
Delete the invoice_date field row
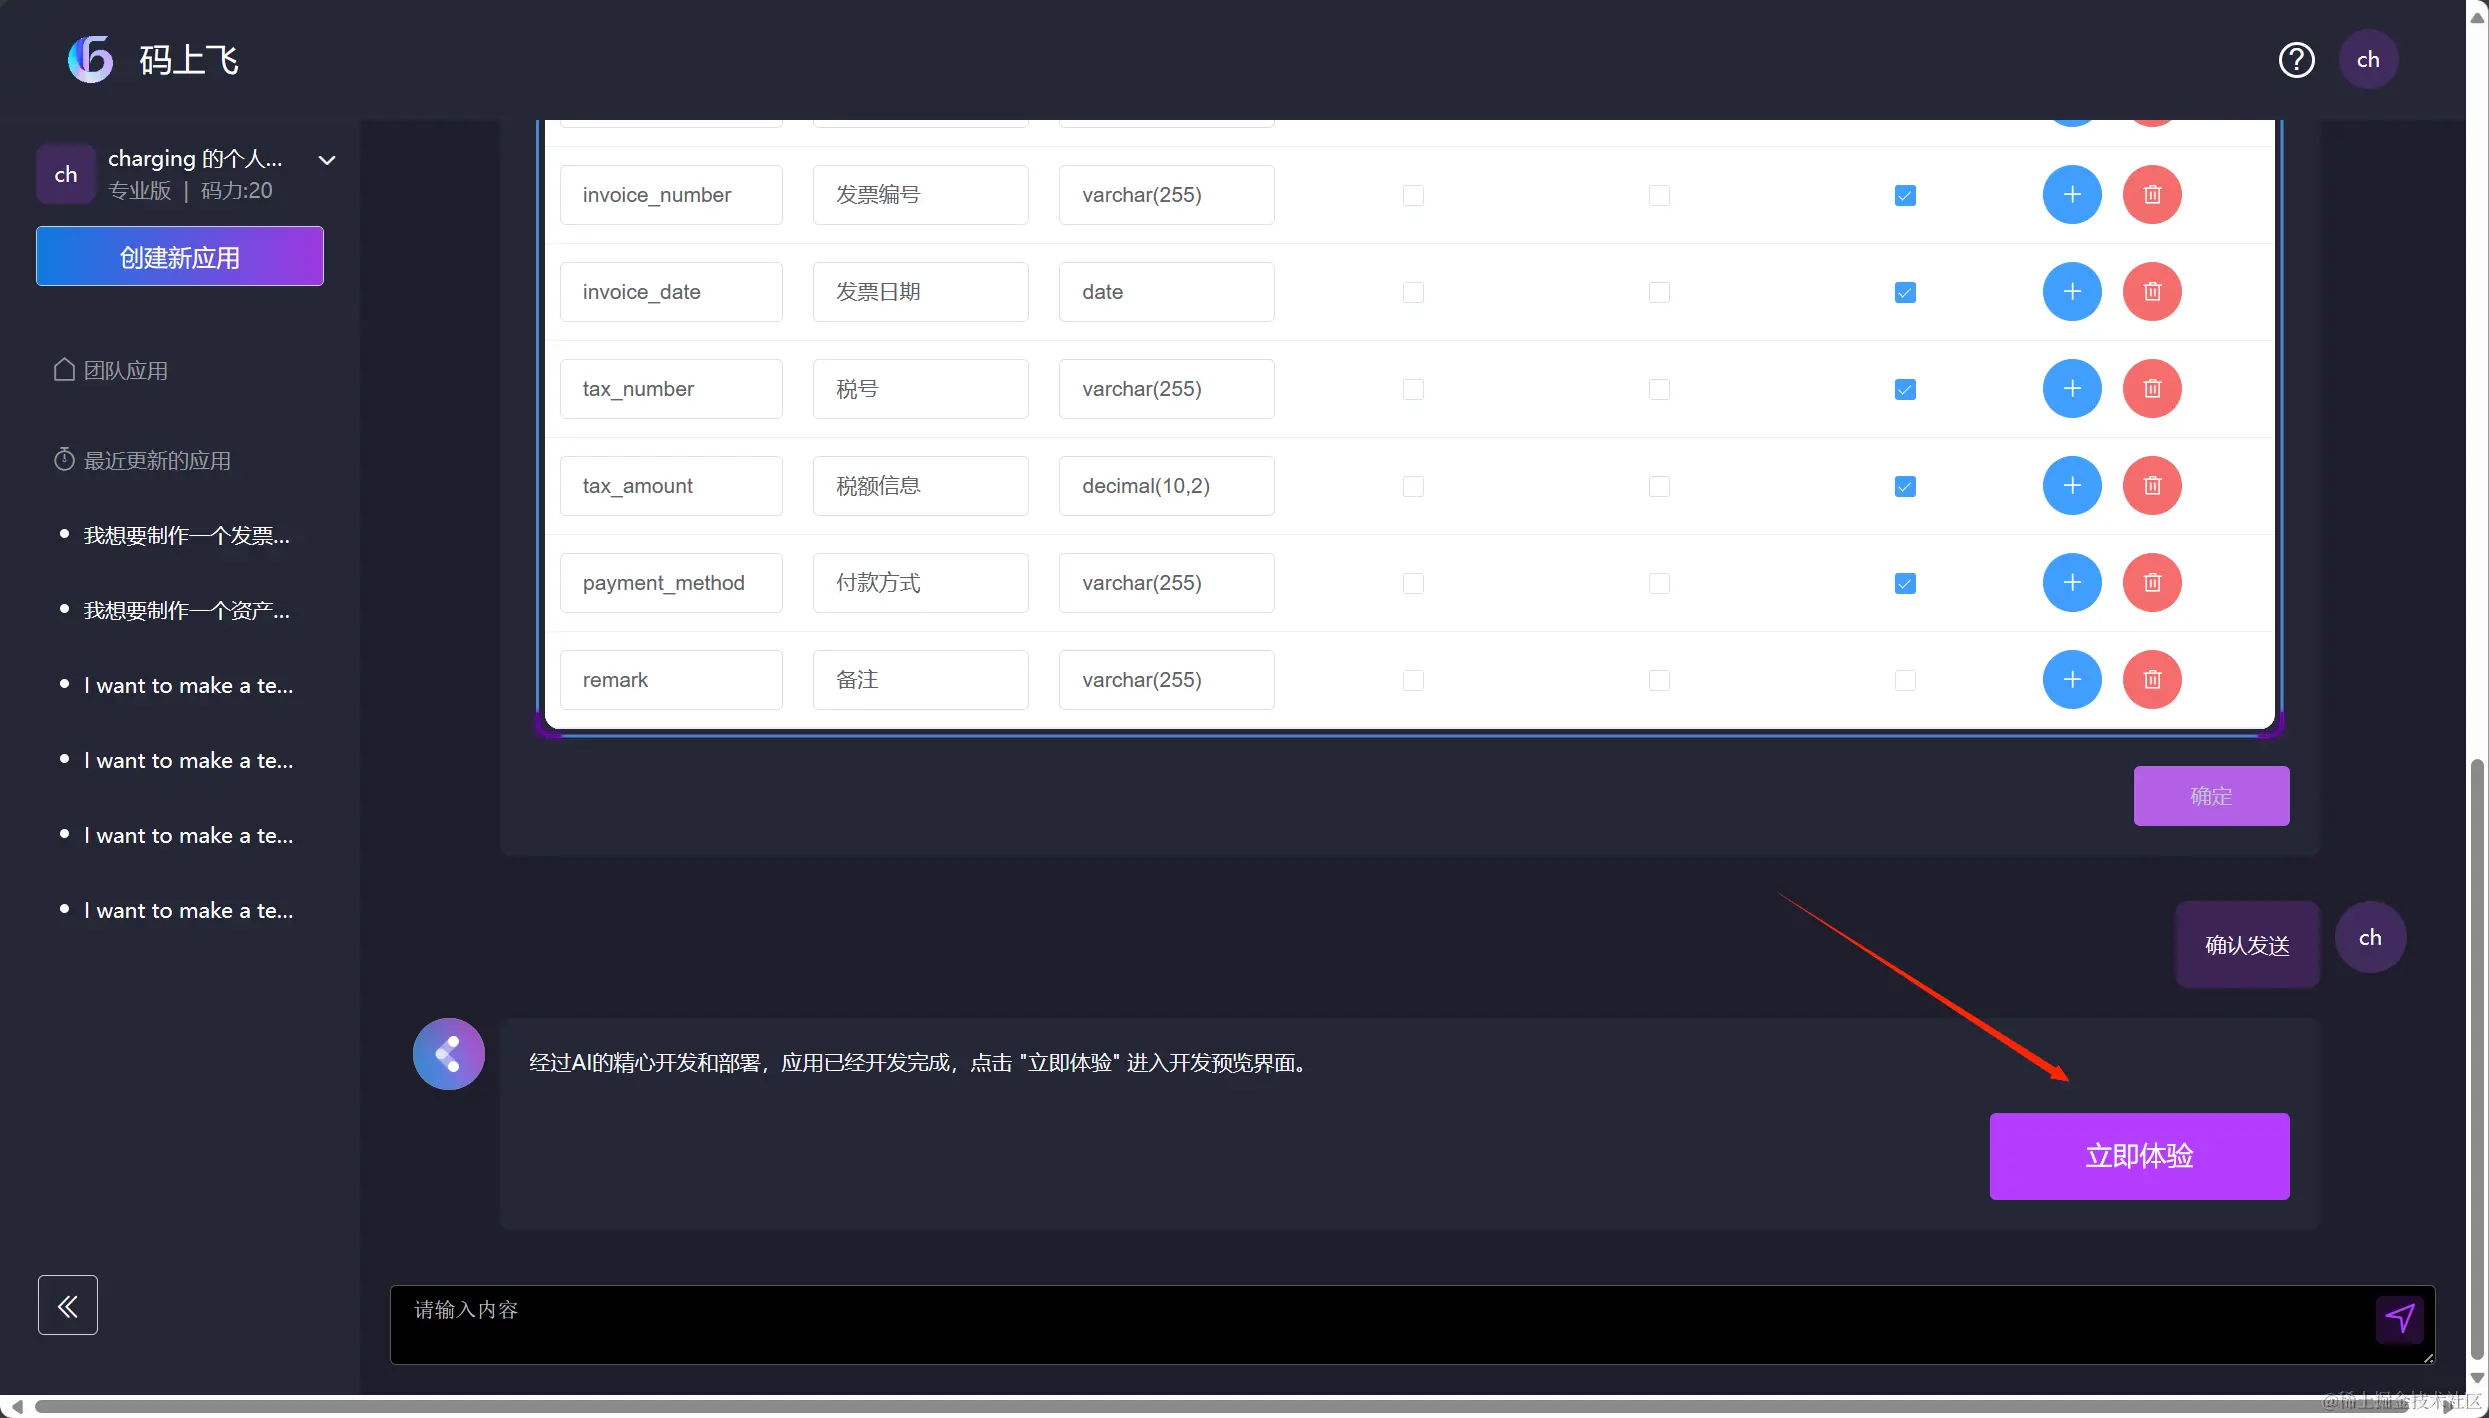tap(2152, 292)
